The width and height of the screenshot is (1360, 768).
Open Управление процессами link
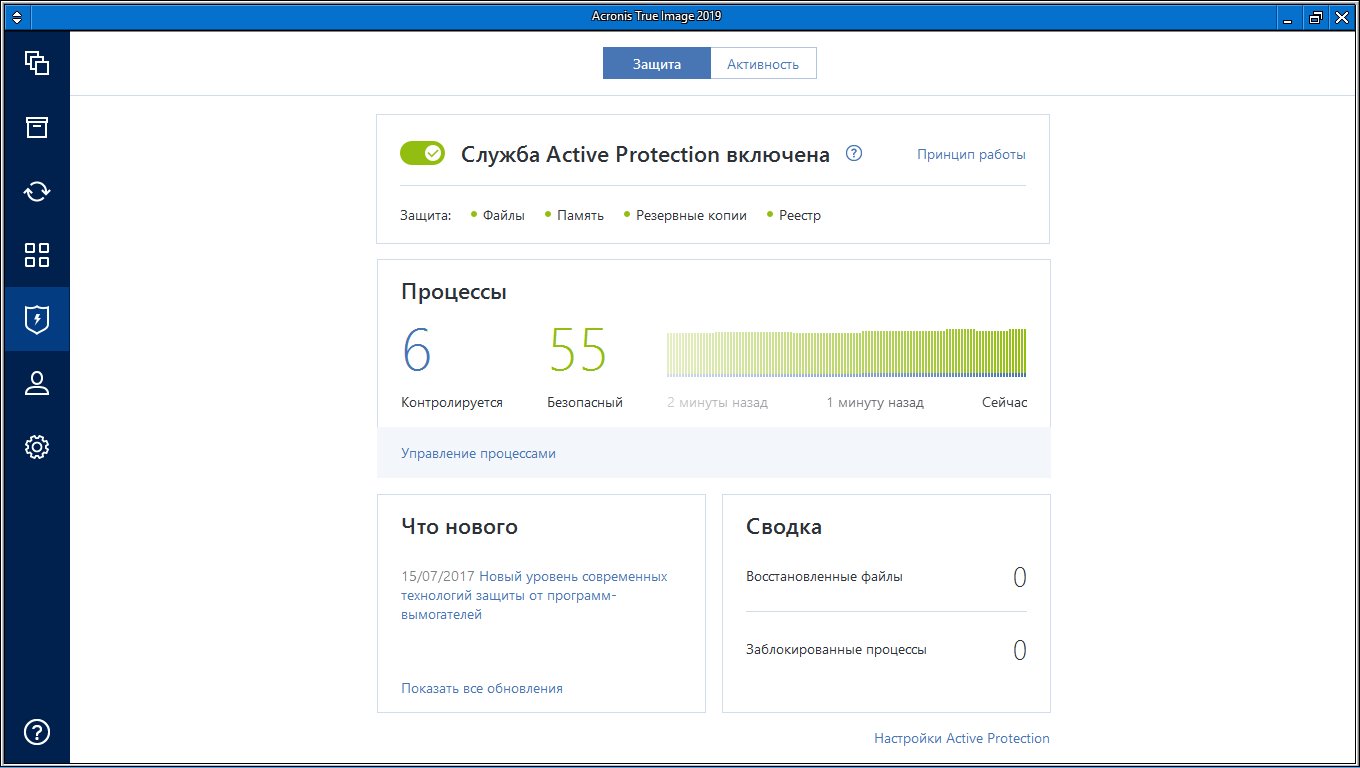click(478, 453)
